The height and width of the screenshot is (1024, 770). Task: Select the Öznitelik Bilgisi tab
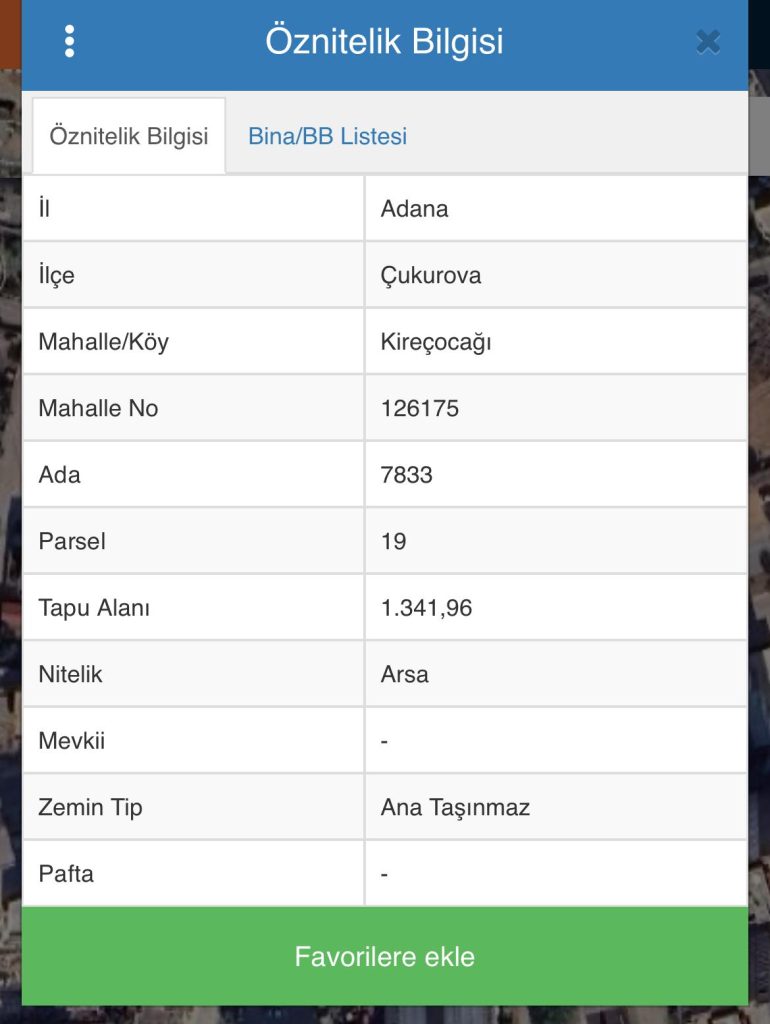coord(129,136)
